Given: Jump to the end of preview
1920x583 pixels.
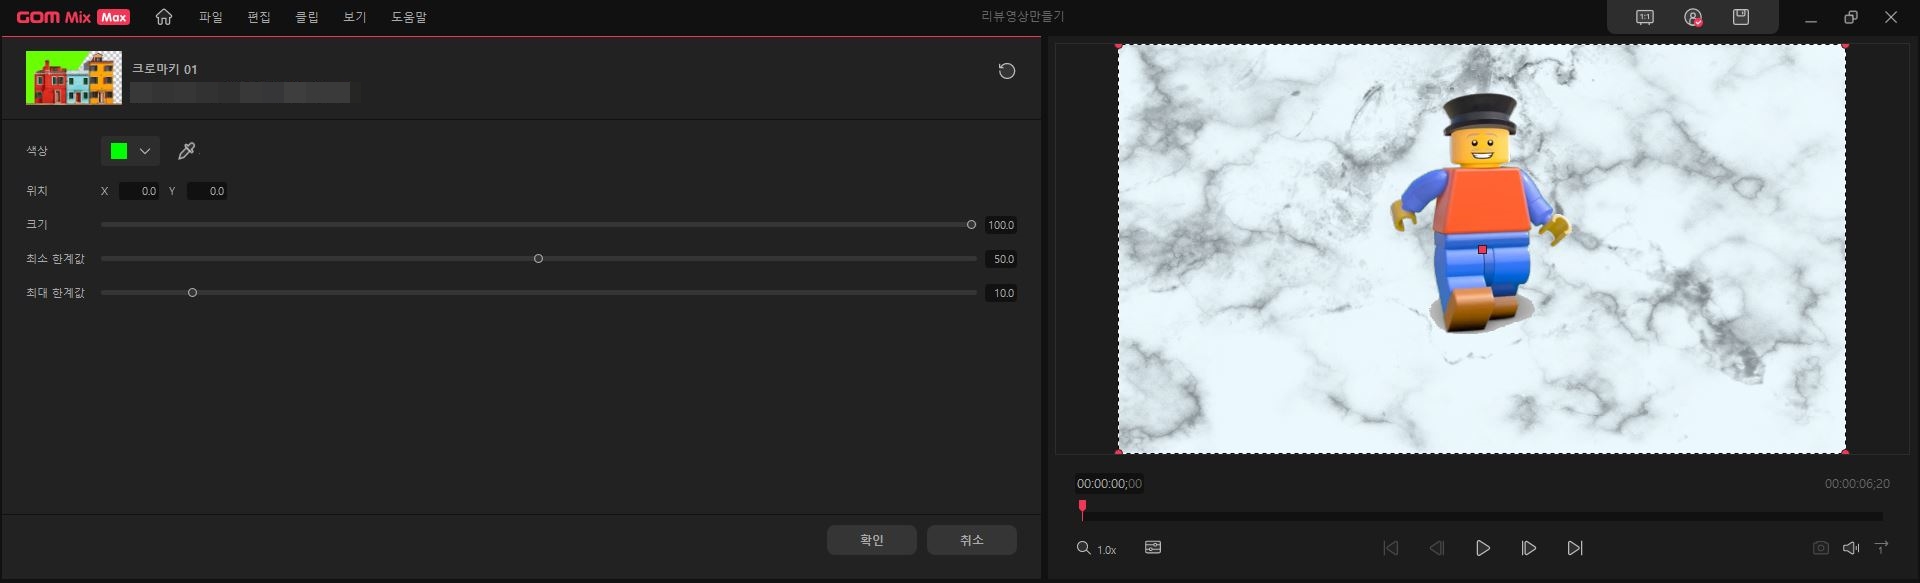Looking at the screenshot, I should 1575,548.
